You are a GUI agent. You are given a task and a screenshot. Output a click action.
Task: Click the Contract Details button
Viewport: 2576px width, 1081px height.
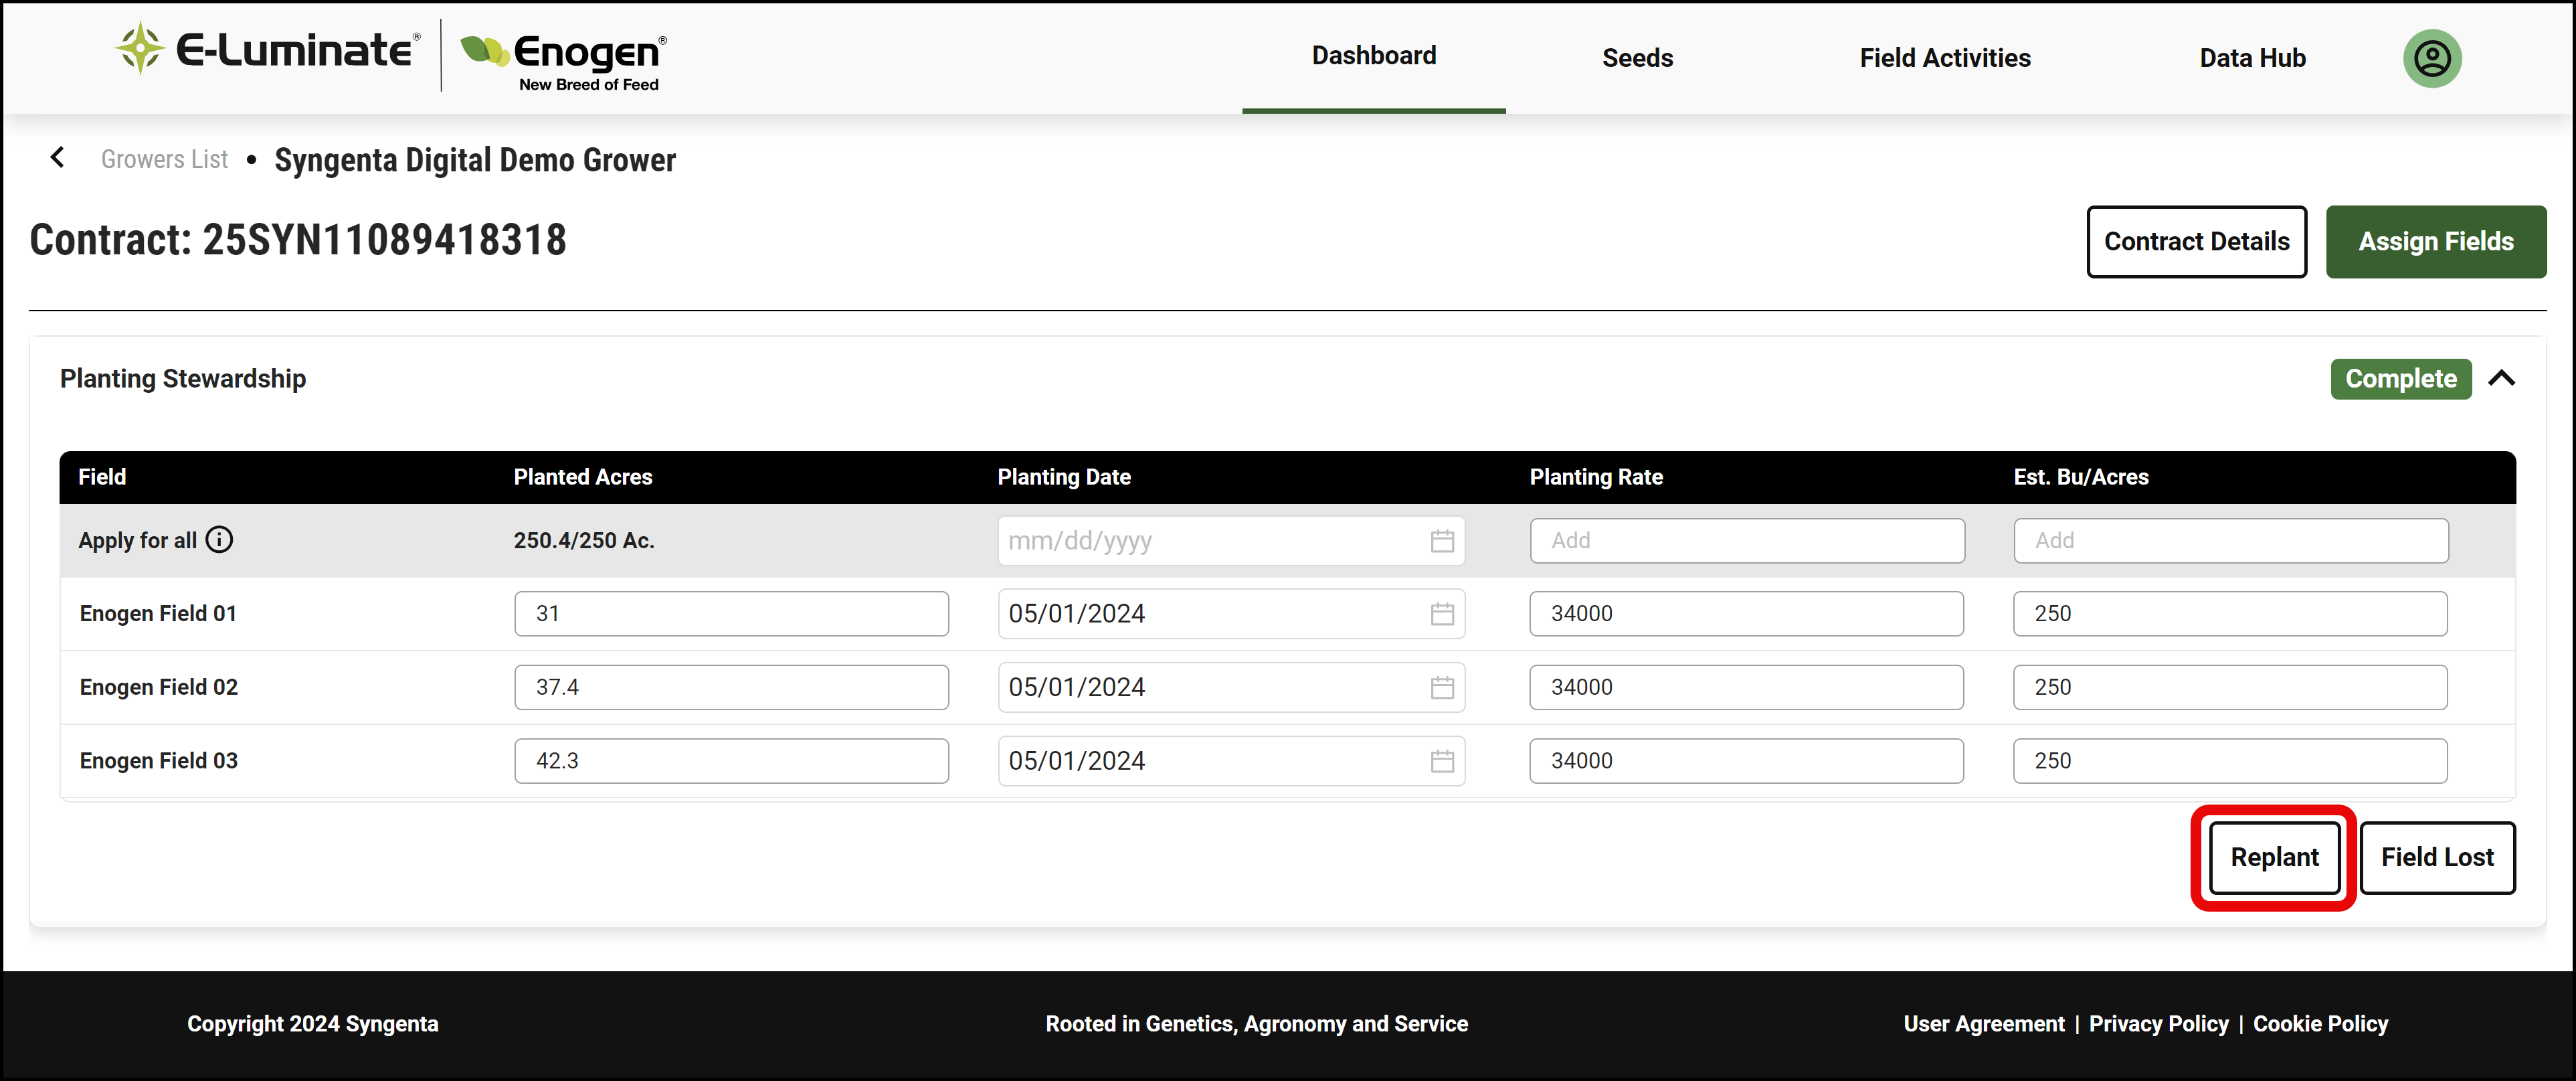click(x=2195, y=242)
